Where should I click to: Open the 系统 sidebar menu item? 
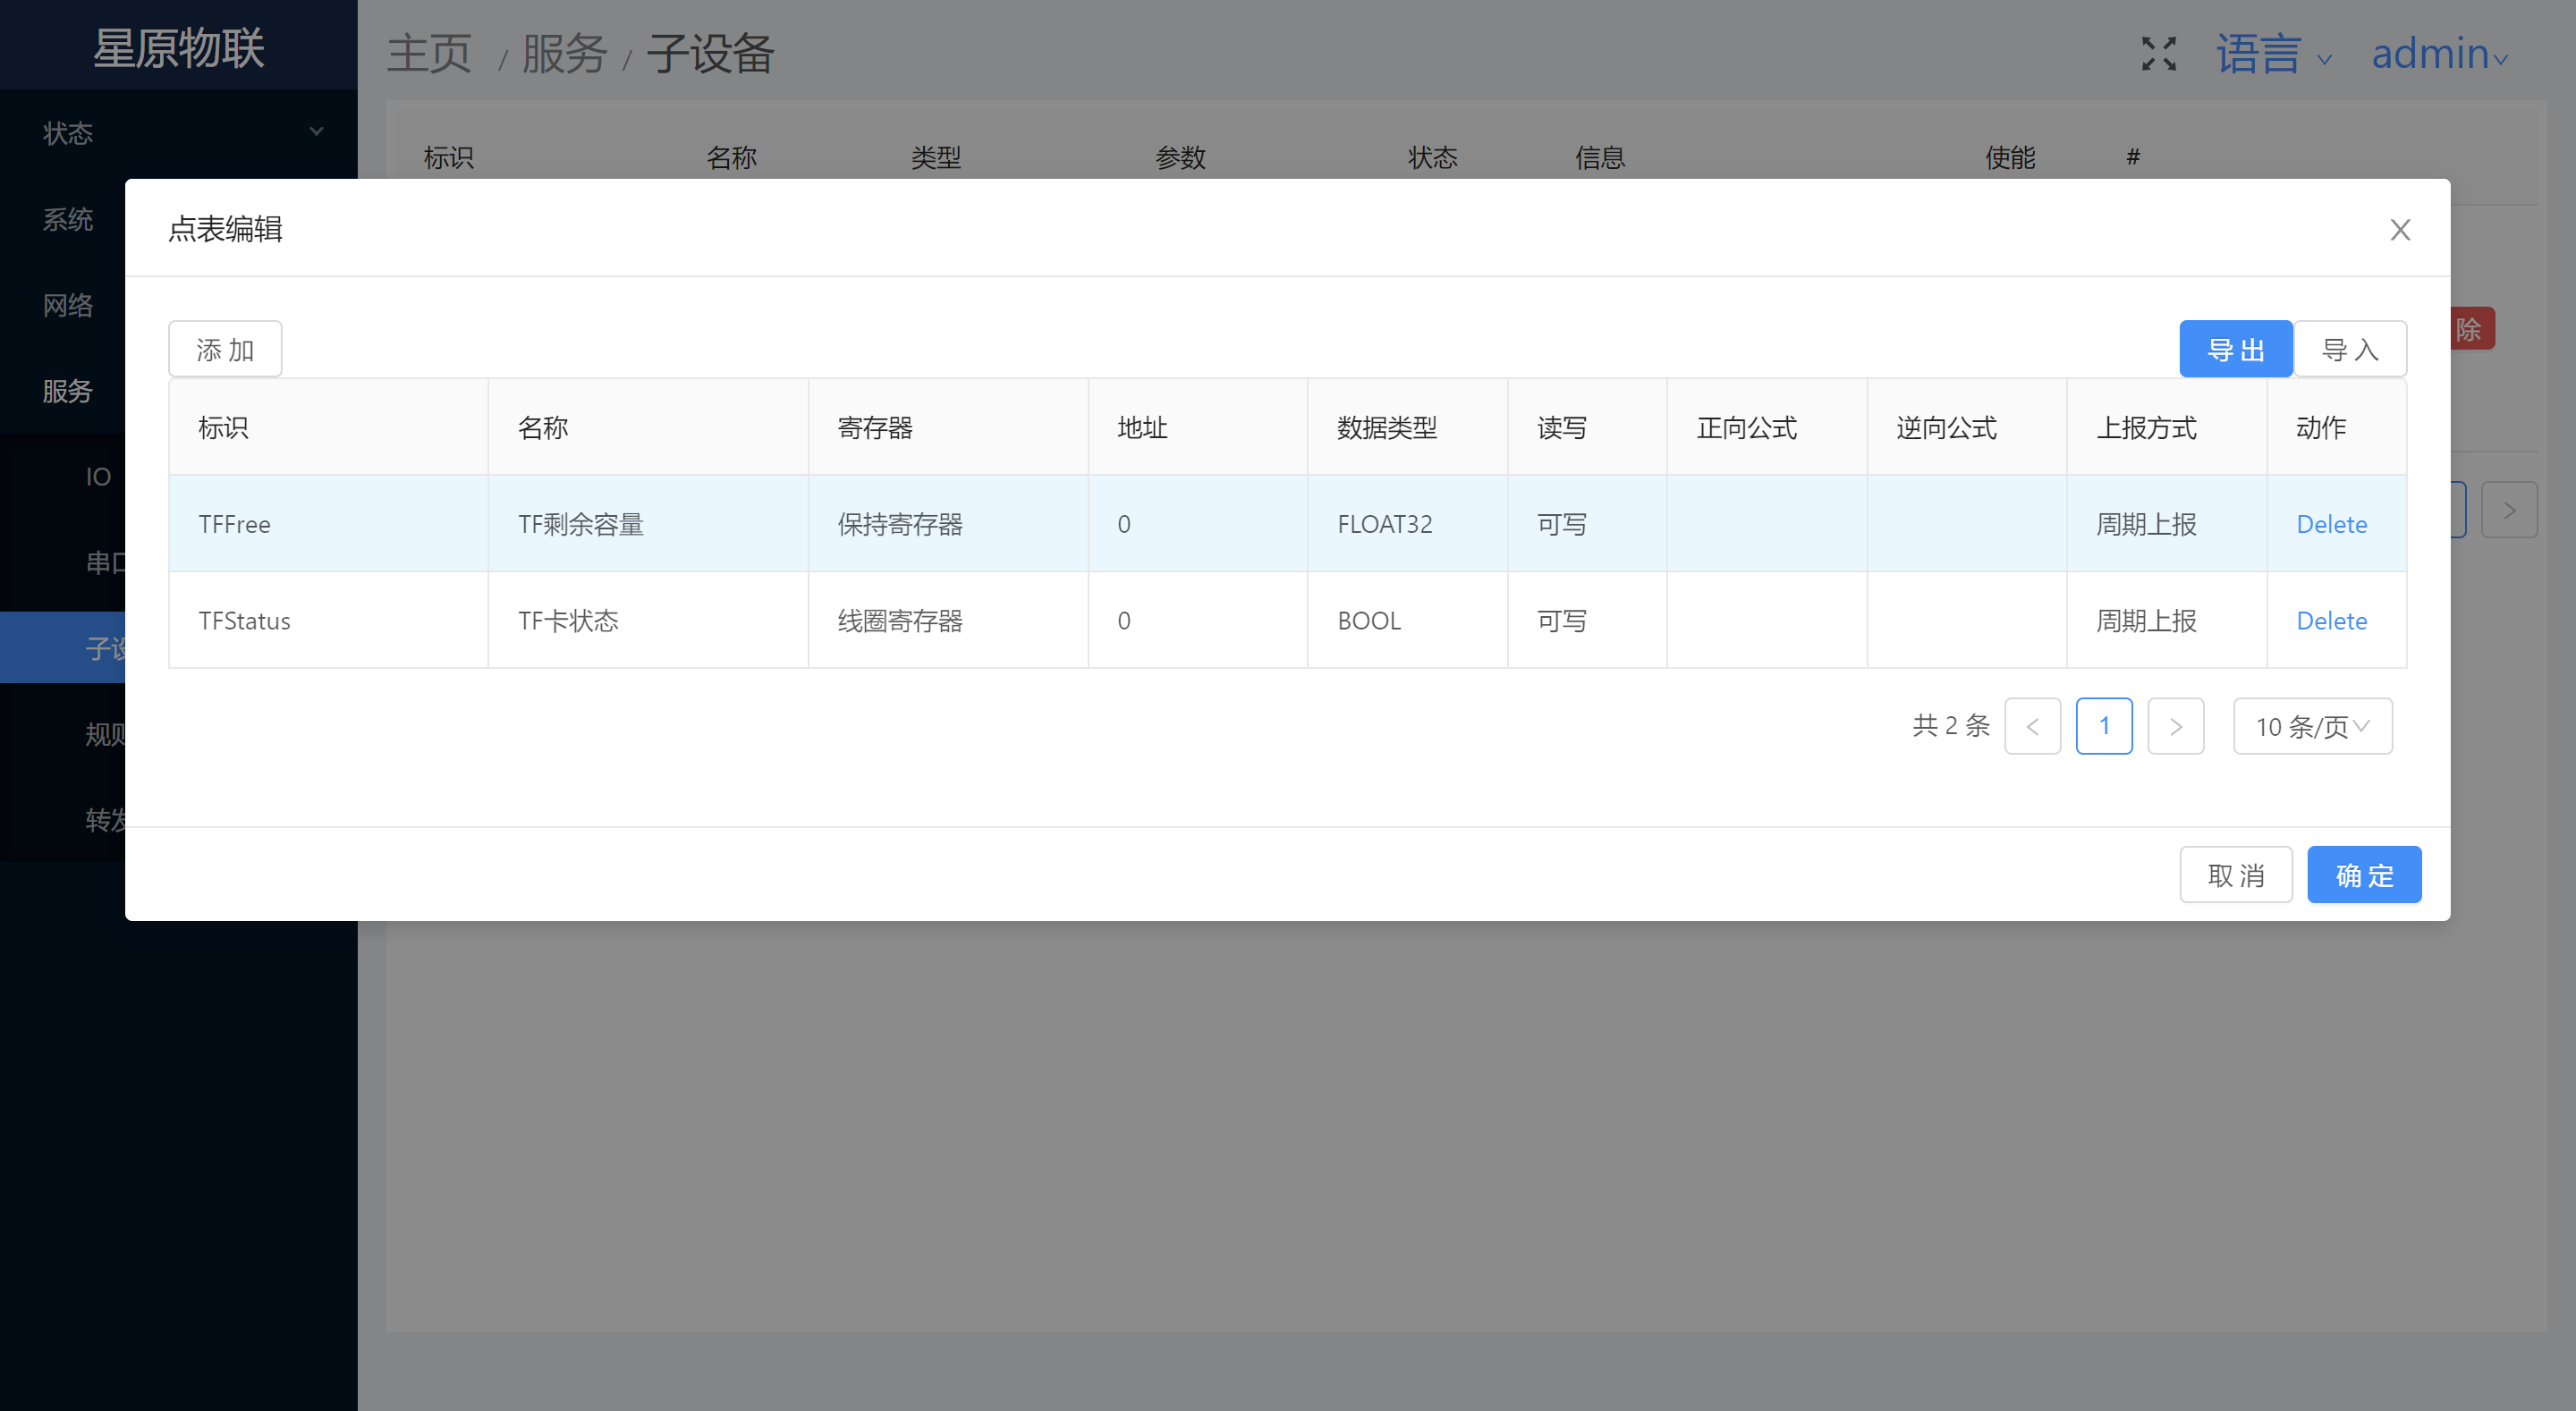pos(68,219)
